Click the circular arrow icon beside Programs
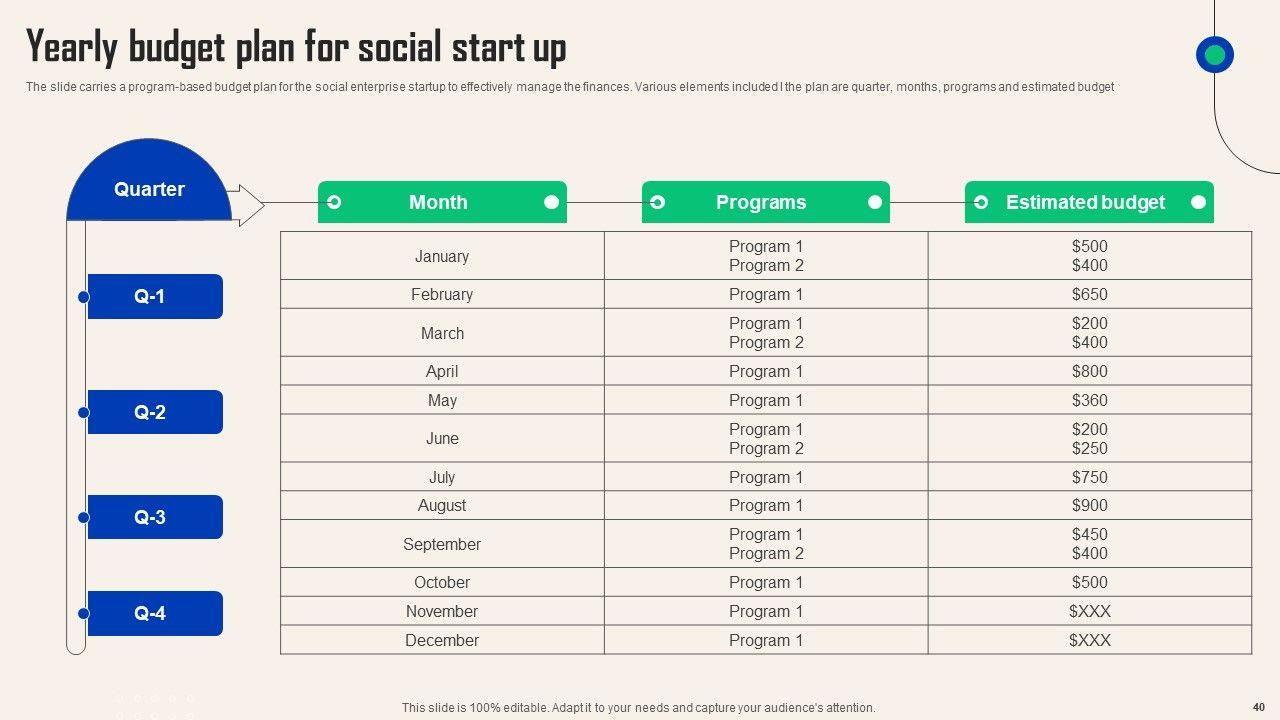The height and width of the screenshot is (720, 1280). click(657, 202)
